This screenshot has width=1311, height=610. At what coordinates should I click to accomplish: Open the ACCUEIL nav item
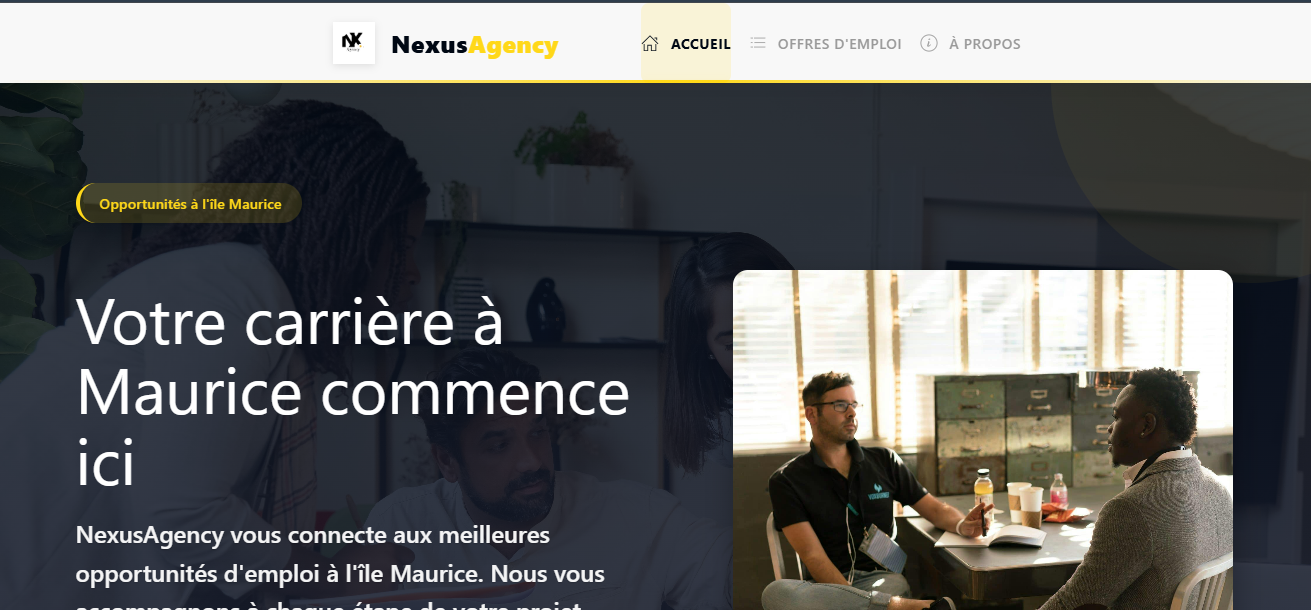686,43
